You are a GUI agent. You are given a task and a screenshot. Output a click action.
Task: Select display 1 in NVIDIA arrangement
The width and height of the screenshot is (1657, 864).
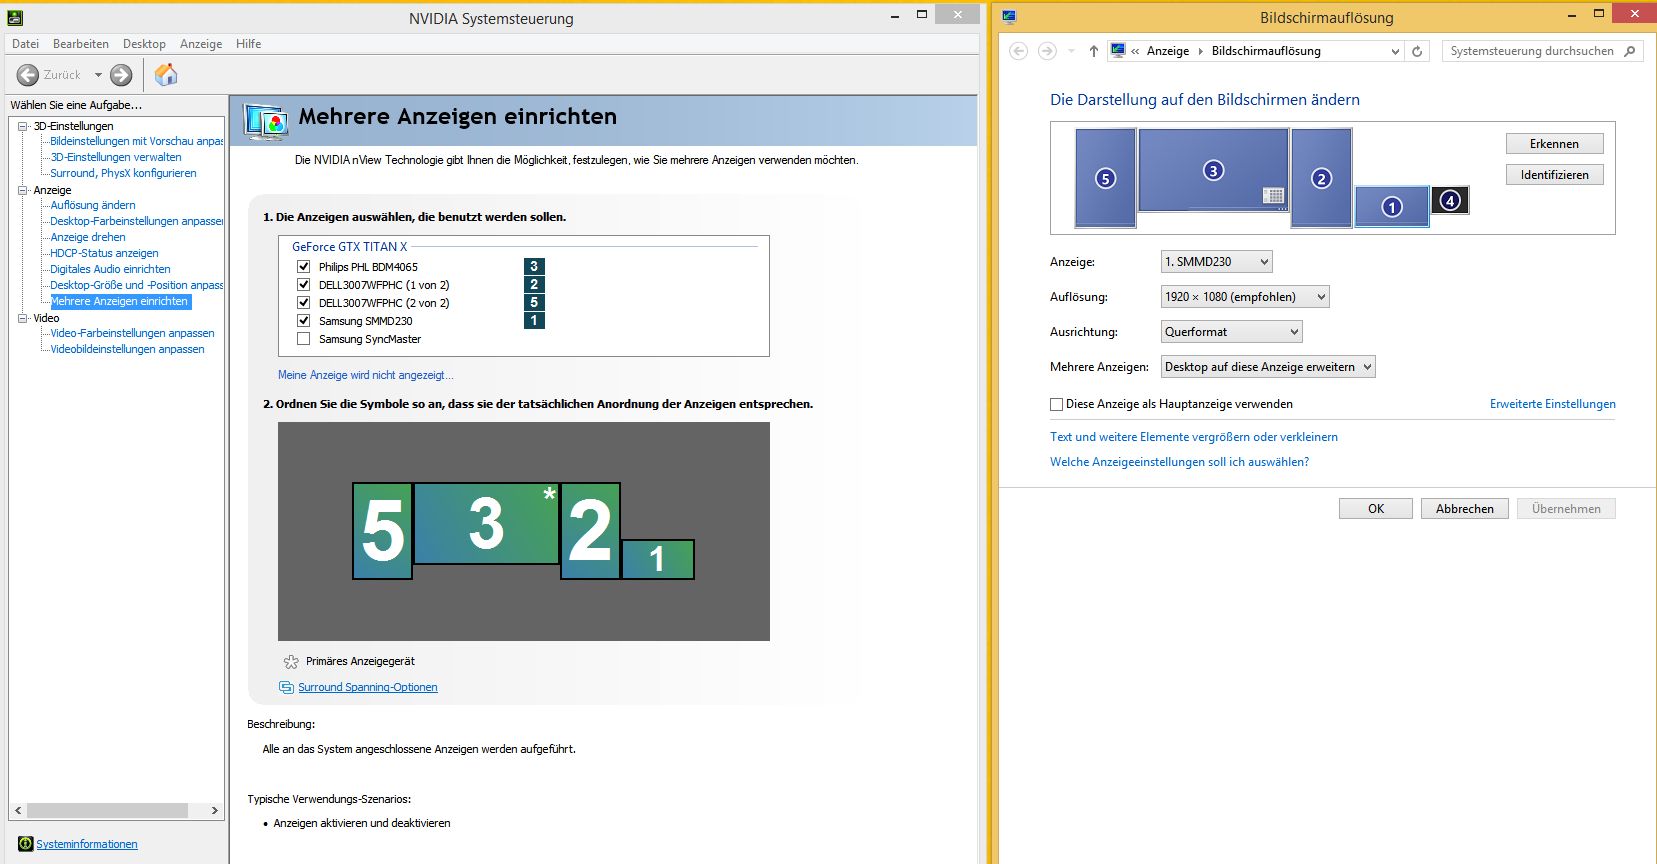pyautogui.click(x=657, y=560)
